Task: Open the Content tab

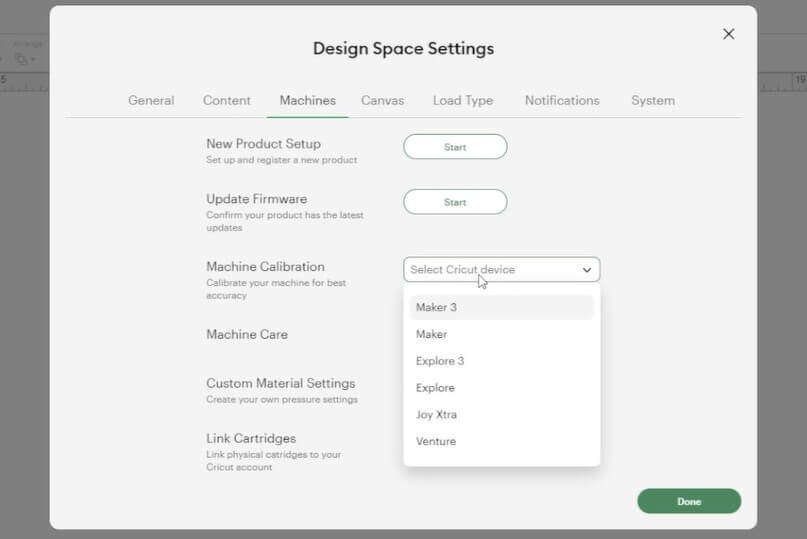Action: [x=226, y=100]
